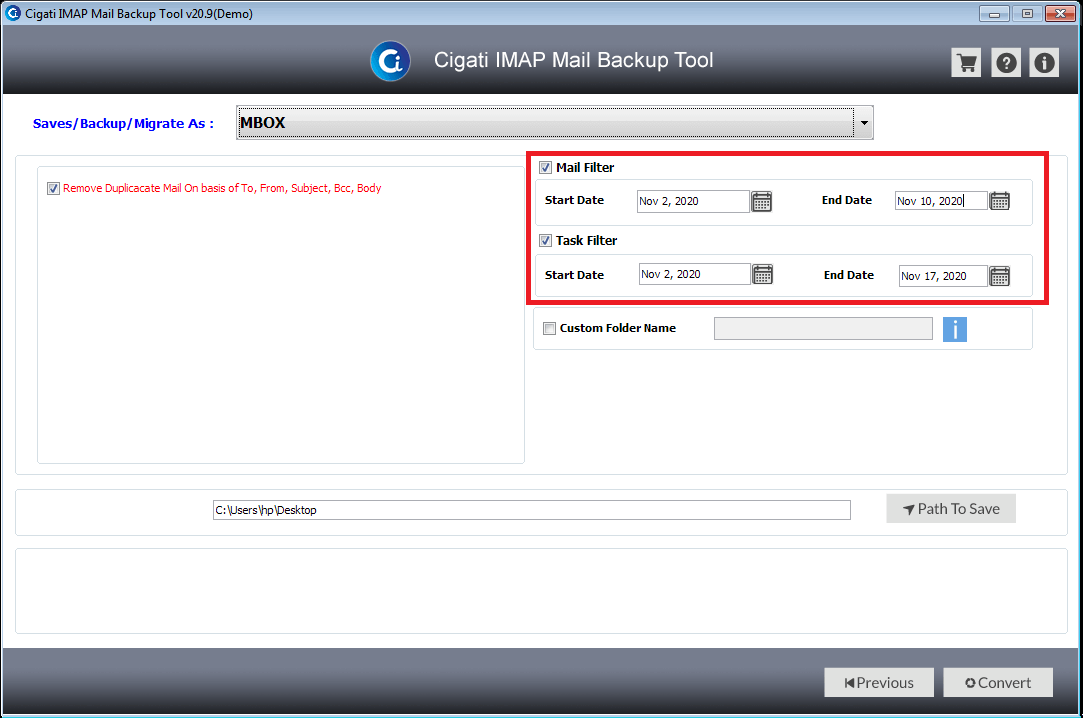Open calendar for Mail Filter Start Date
The width and height of the screenshot is (1083, 718).
click(x=762, y=202)
